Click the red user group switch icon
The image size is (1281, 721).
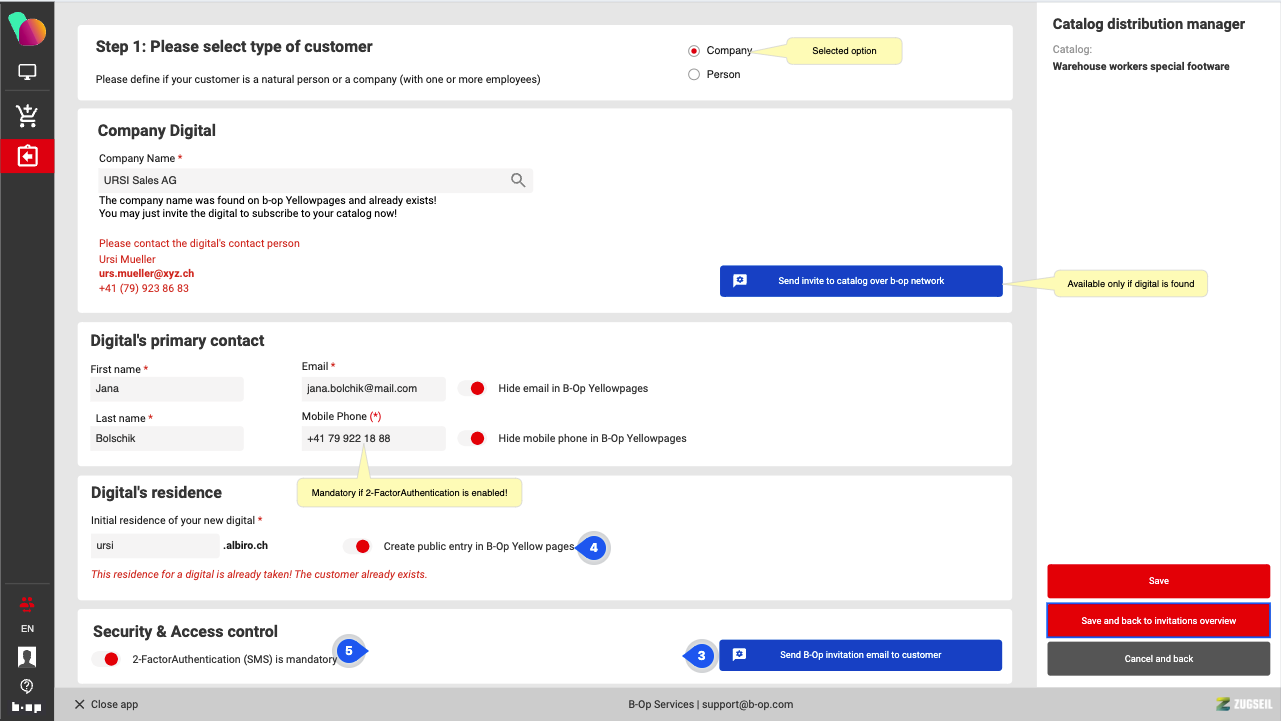[x=27, y=603]
